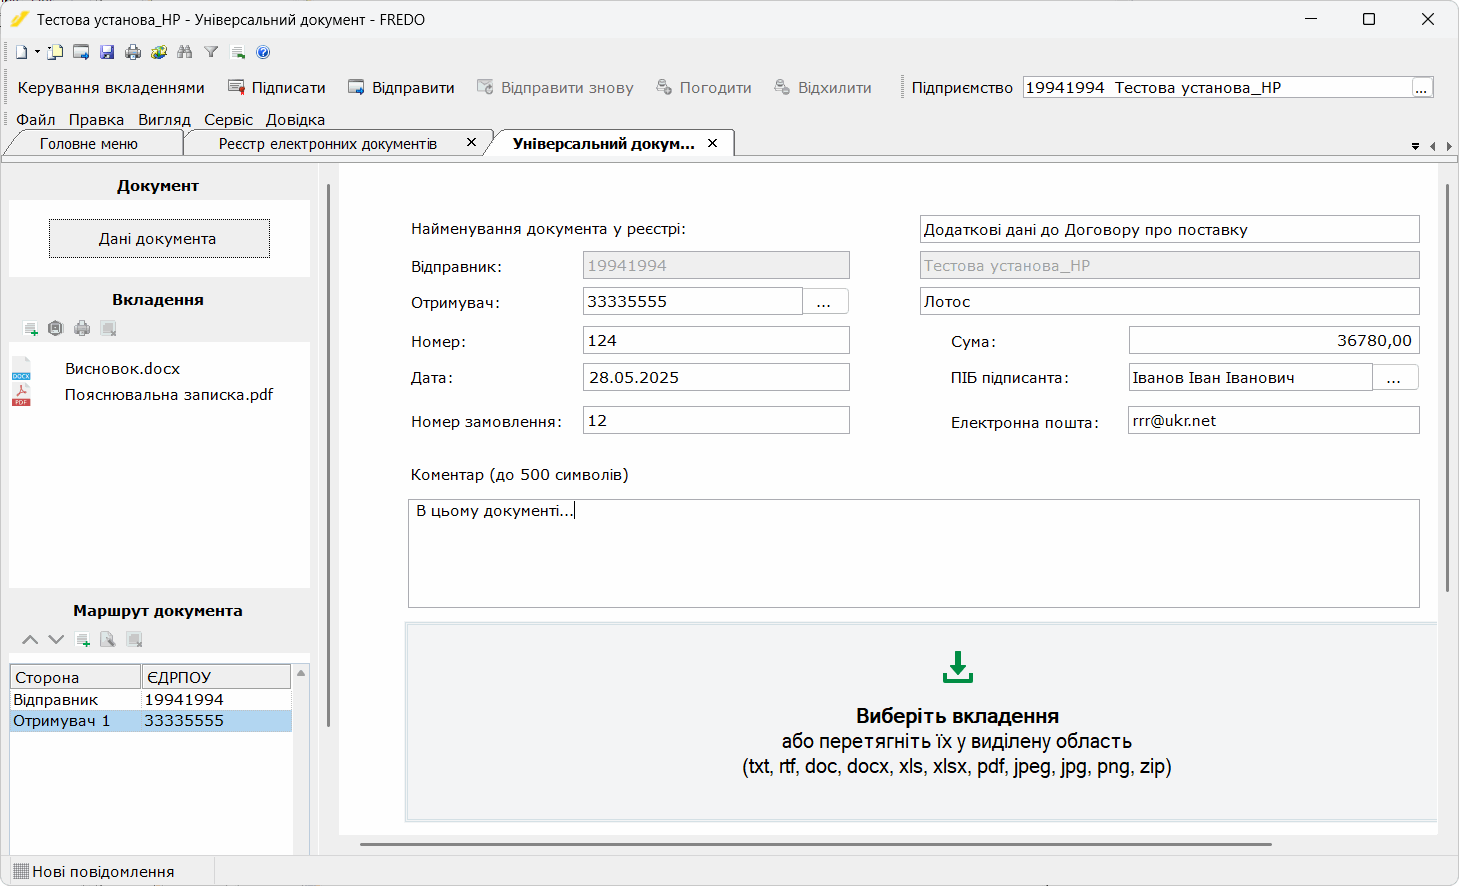This screenshot has height=886, width=1459.
Task: Click the move up arrow in Маршрут документа
Action: pos(30,639)
